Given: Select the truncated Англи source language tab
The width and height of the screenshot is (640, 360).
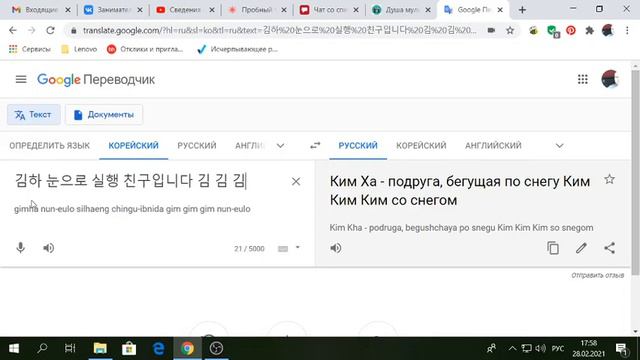Looking at the screenshot, I should 250,146.
